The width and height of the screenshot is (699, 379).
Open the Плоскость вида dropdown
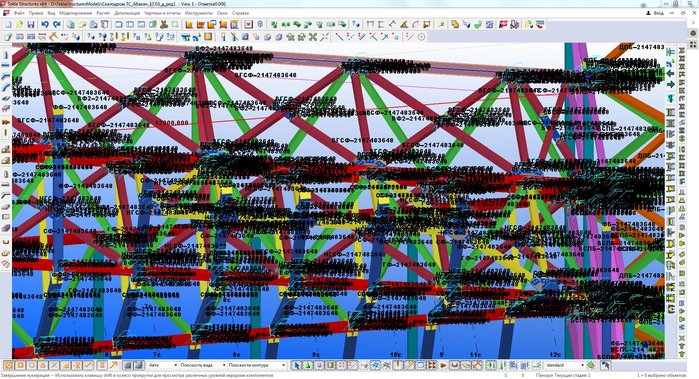(202, 365)
